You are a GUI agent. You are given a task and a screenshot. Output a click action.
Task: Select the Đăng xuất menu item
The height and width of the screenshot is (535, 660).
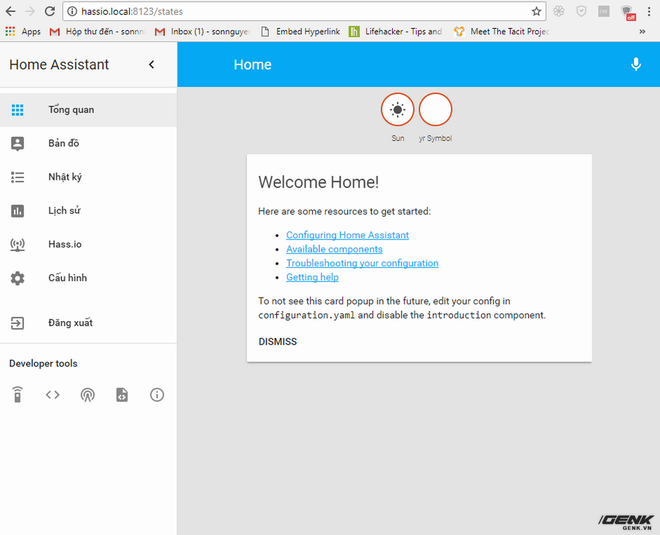[x=88, y=323]
